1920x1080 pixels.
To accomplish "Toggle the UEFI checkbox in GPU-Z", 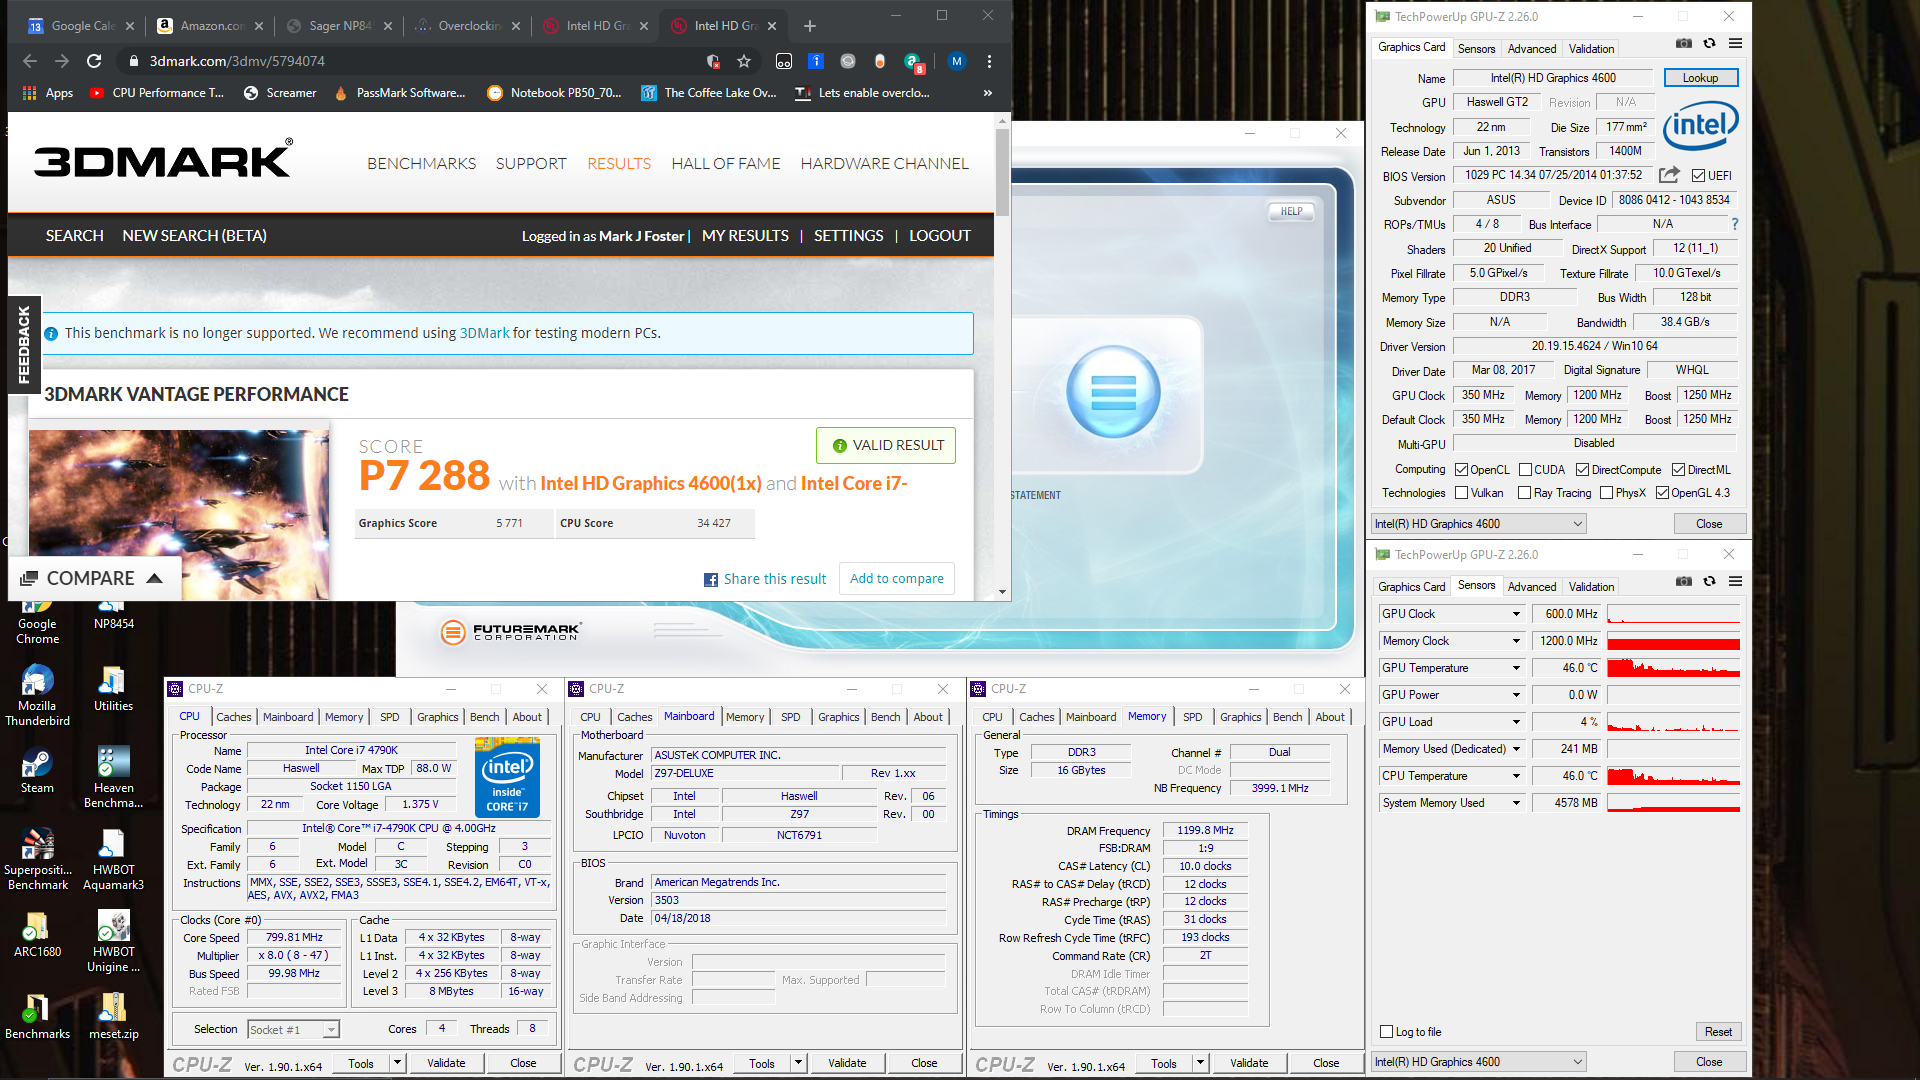I will [1698, 176].
